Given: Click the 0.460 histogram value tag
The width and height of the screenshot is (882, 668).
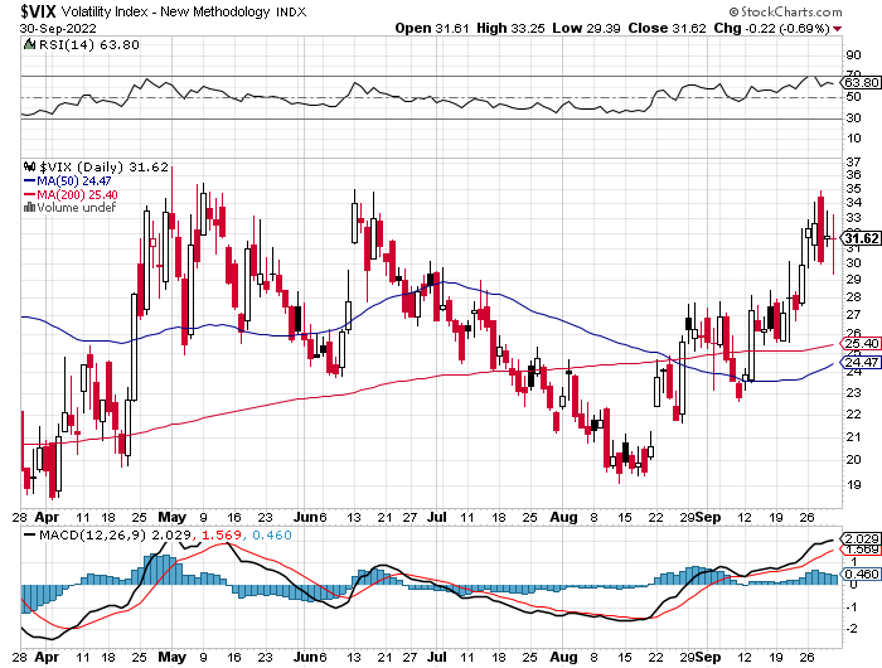Looking at the screenshot, I should 860,574.
